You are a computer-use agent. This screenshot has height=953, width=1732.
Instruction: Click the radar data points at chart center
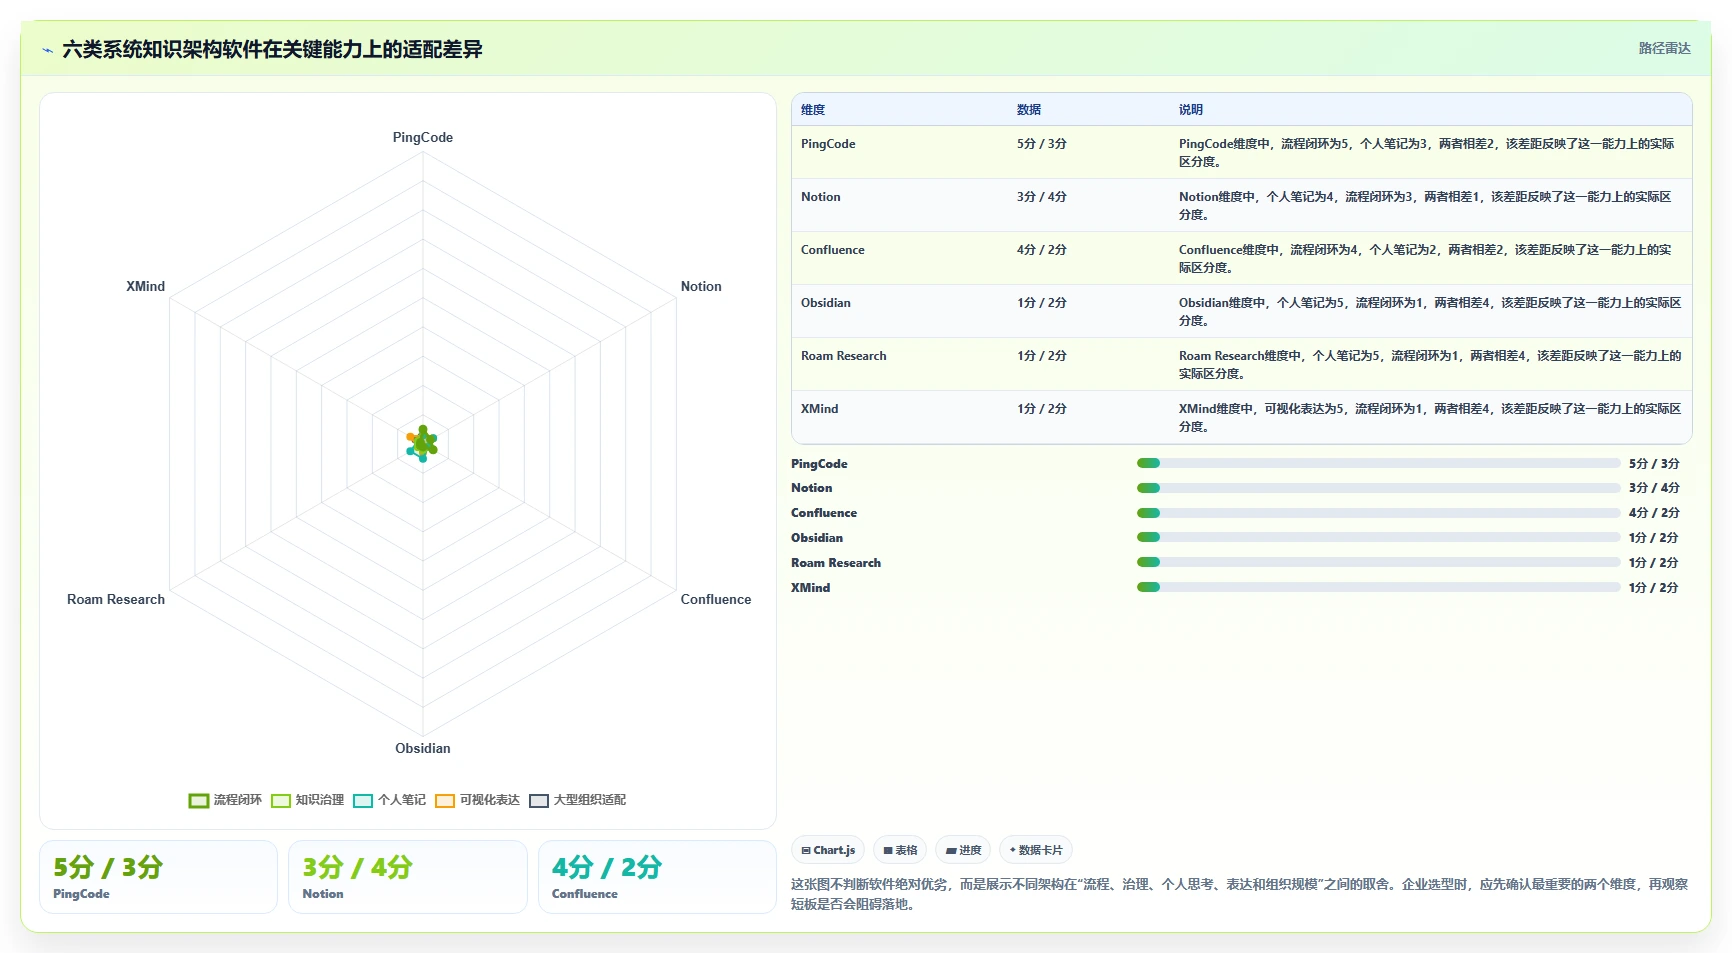(x=422, y=443)
